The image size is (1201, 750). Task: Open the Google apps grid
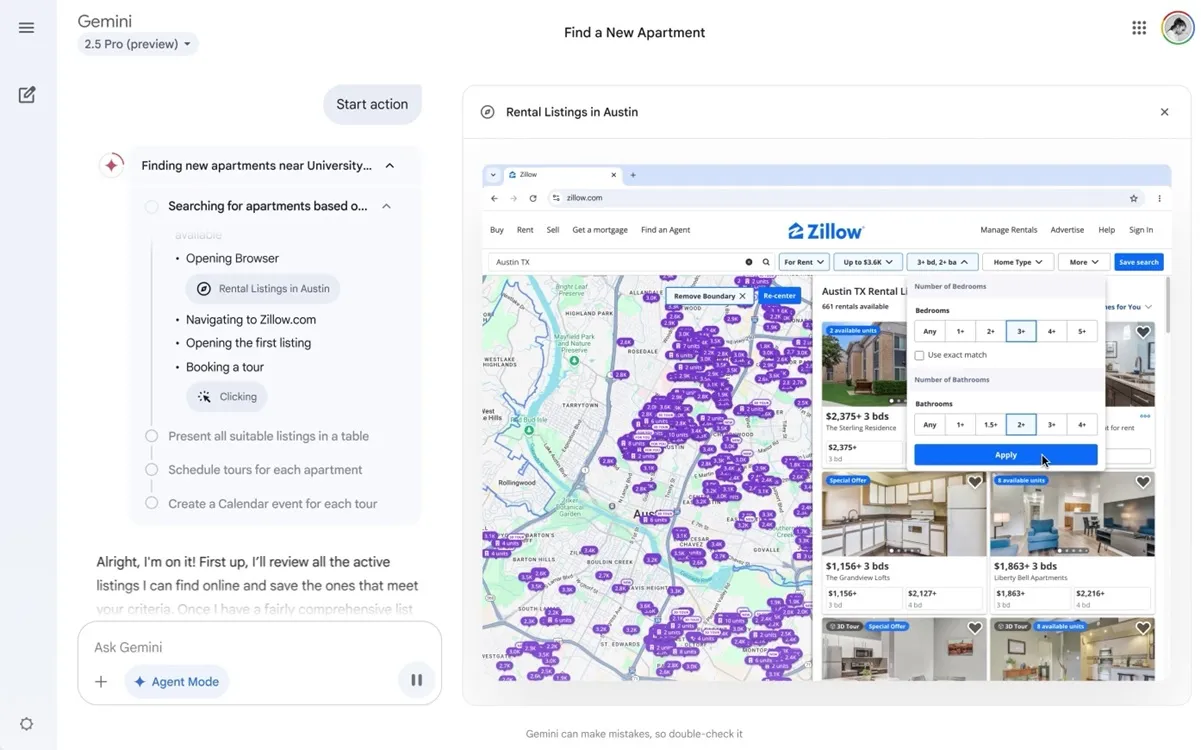(x=1139, y=28)
